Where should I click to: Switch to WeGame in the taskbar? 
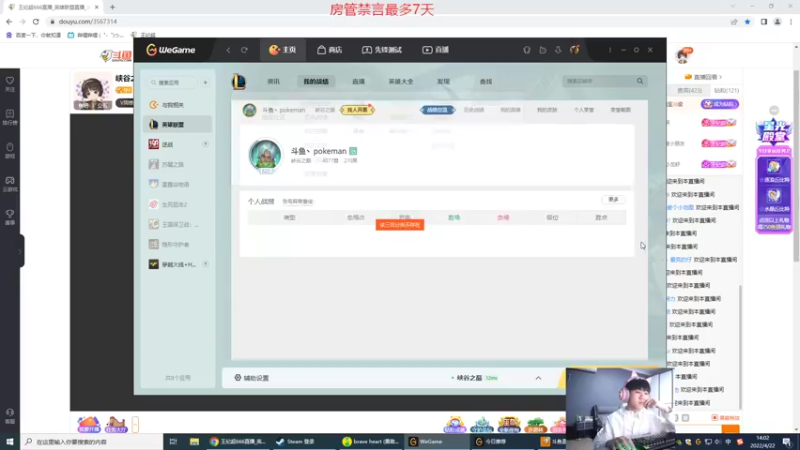pos(437,442)
